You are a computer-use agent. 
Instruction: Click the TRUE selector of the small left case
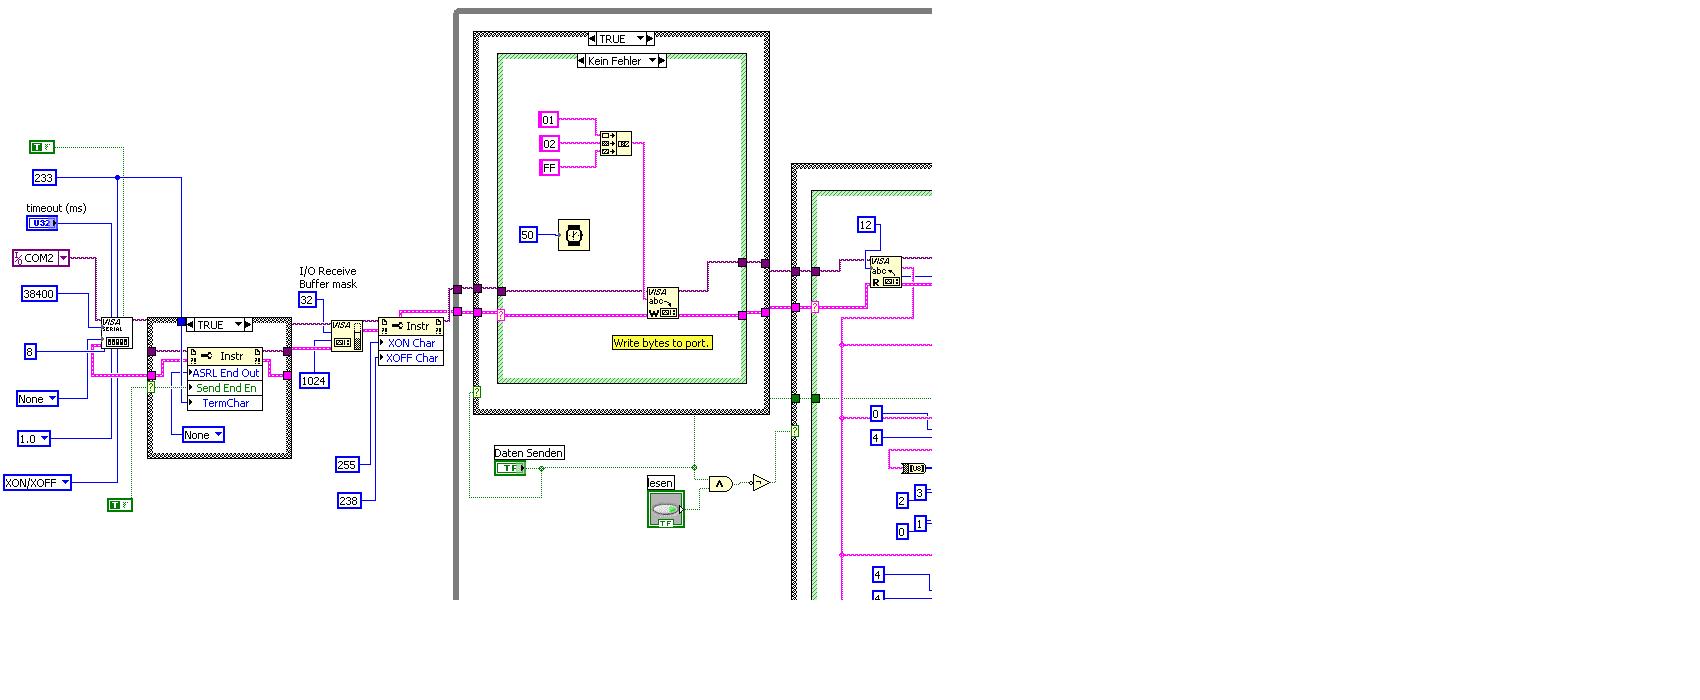(219, 325)
